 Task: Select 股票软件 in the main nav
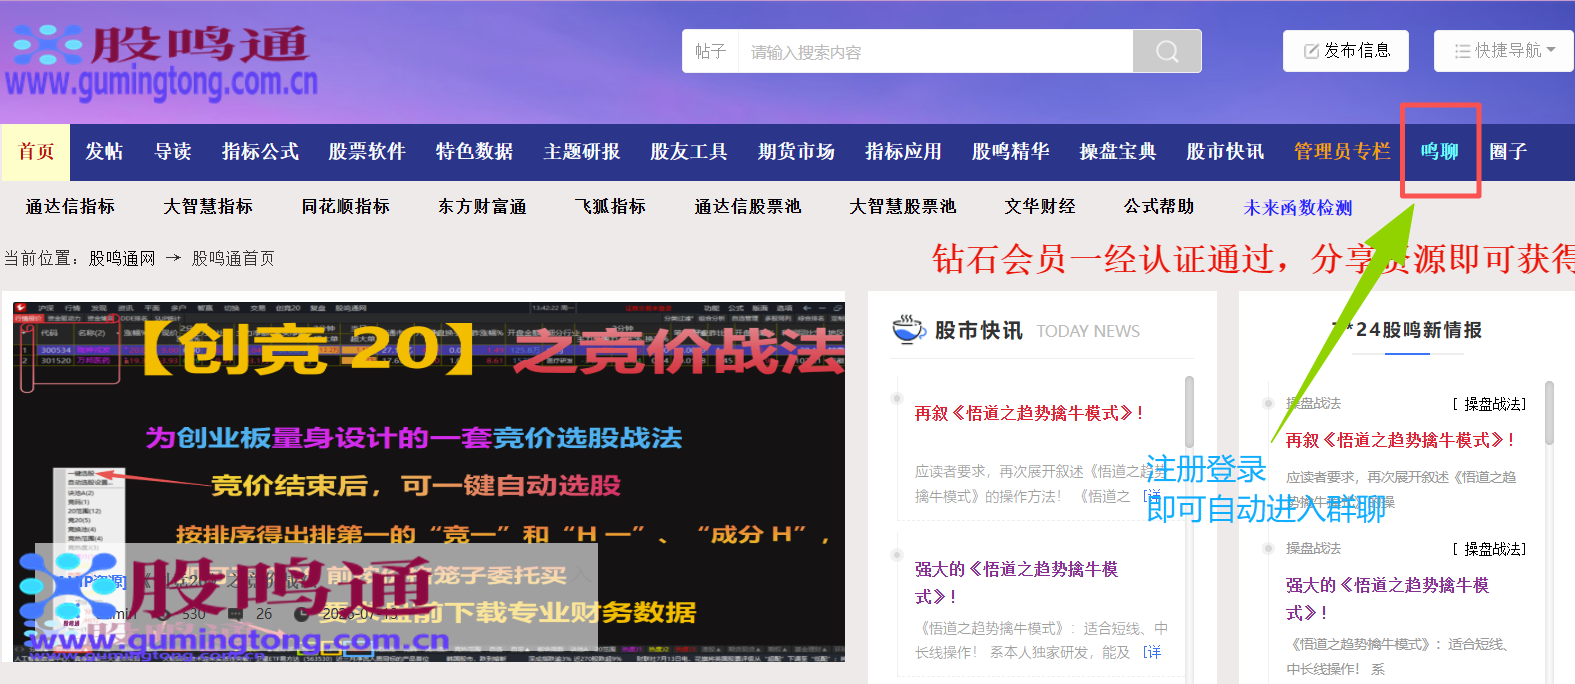point(367,152)
